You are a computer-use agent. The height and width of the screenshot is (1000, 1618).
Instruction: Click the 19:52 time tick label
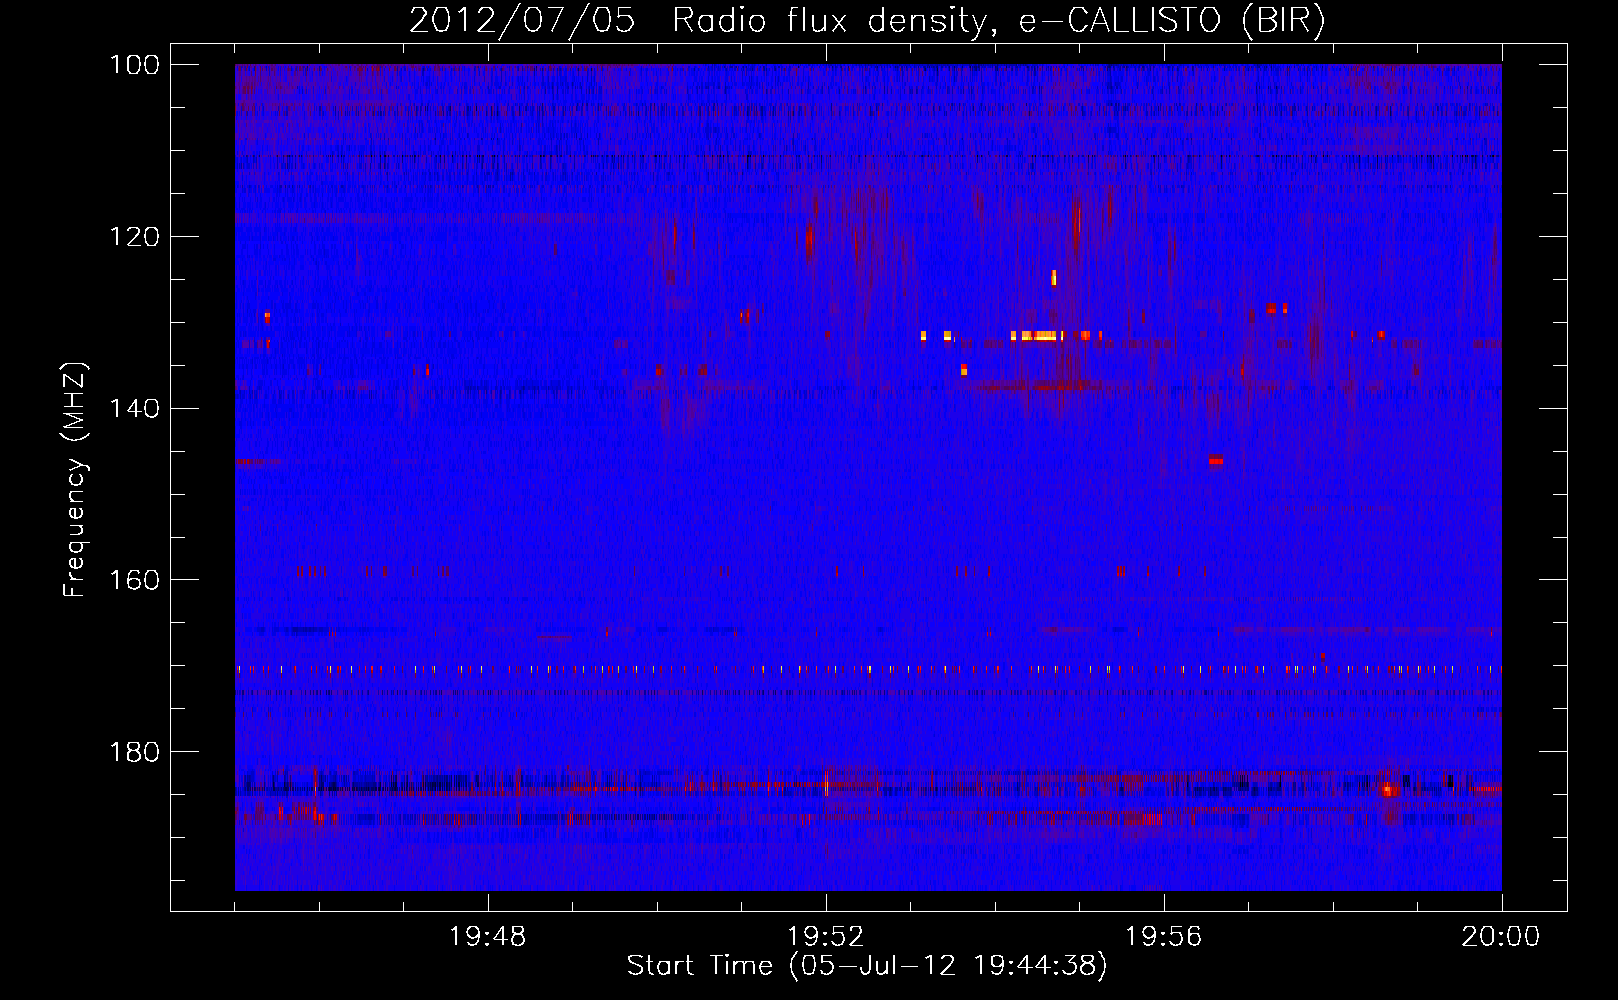(x=826, y=937)
